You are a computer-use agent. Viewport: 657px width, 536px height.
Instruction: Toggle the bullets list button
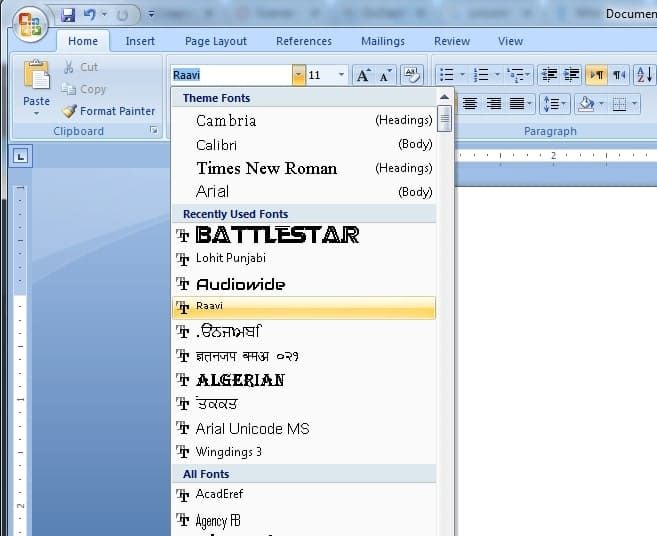coord(446,76)
